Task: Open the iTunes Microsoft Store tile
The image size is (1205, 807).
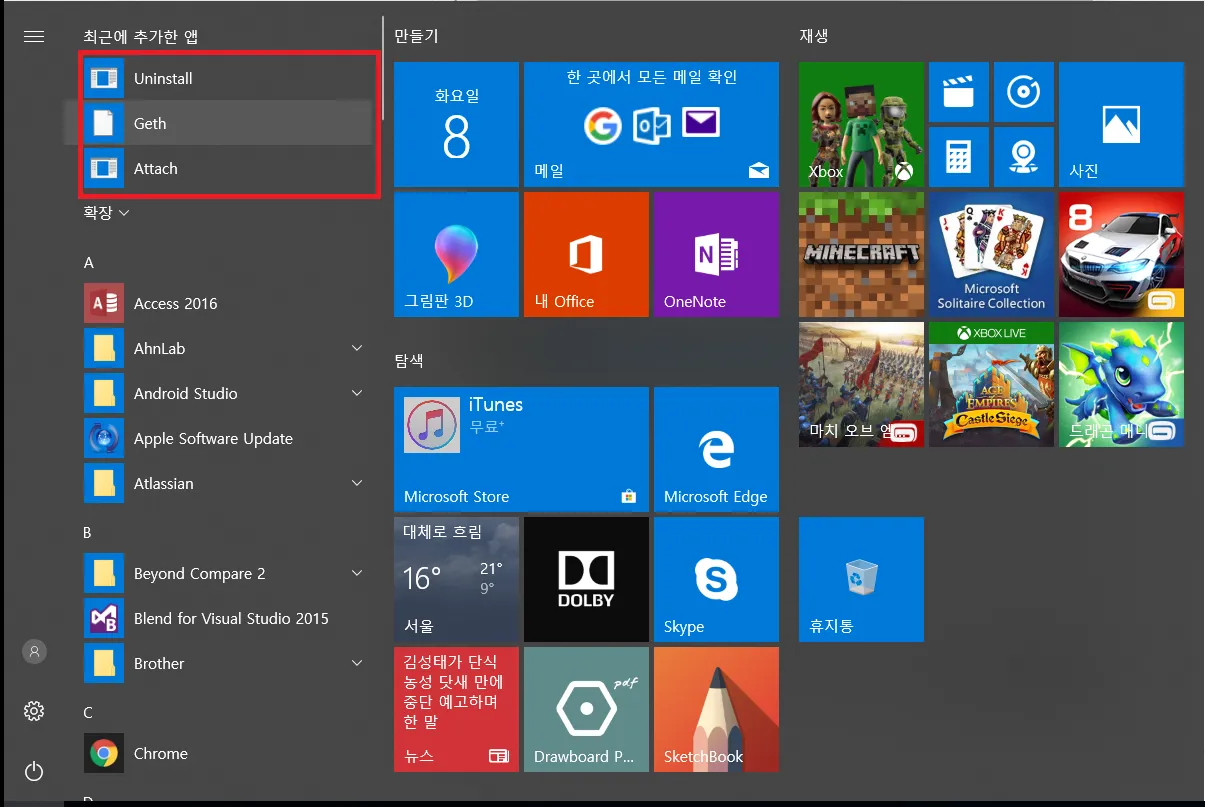Action: coord(521,449)
